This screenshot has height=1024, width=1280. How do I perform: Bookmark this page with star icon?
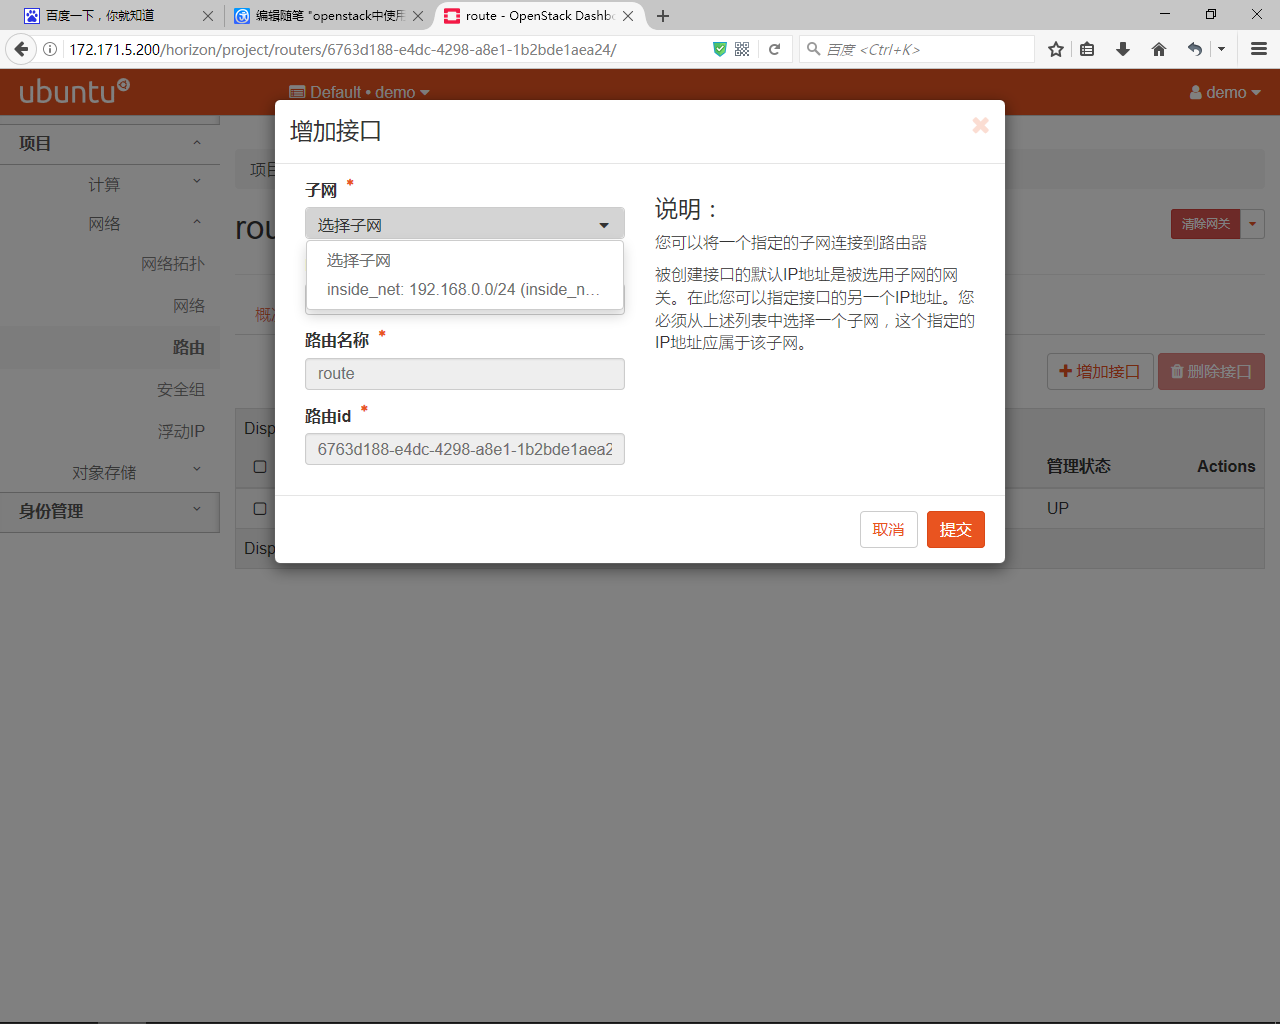[x=1056, y=49]
